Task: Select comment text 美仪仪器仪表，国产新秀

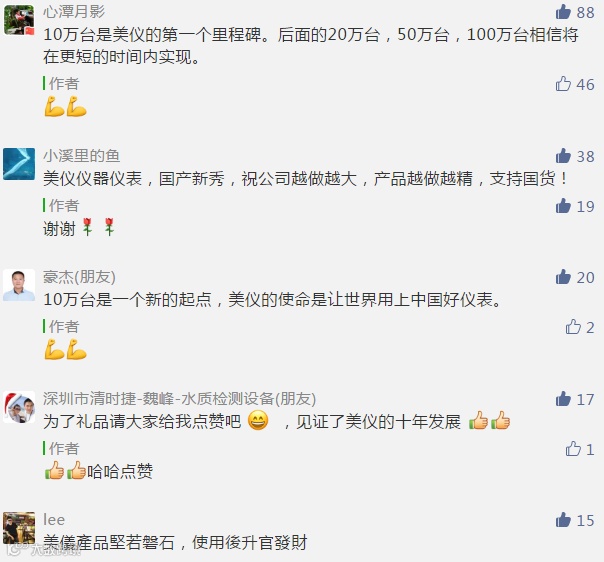Action: [133, 179]
